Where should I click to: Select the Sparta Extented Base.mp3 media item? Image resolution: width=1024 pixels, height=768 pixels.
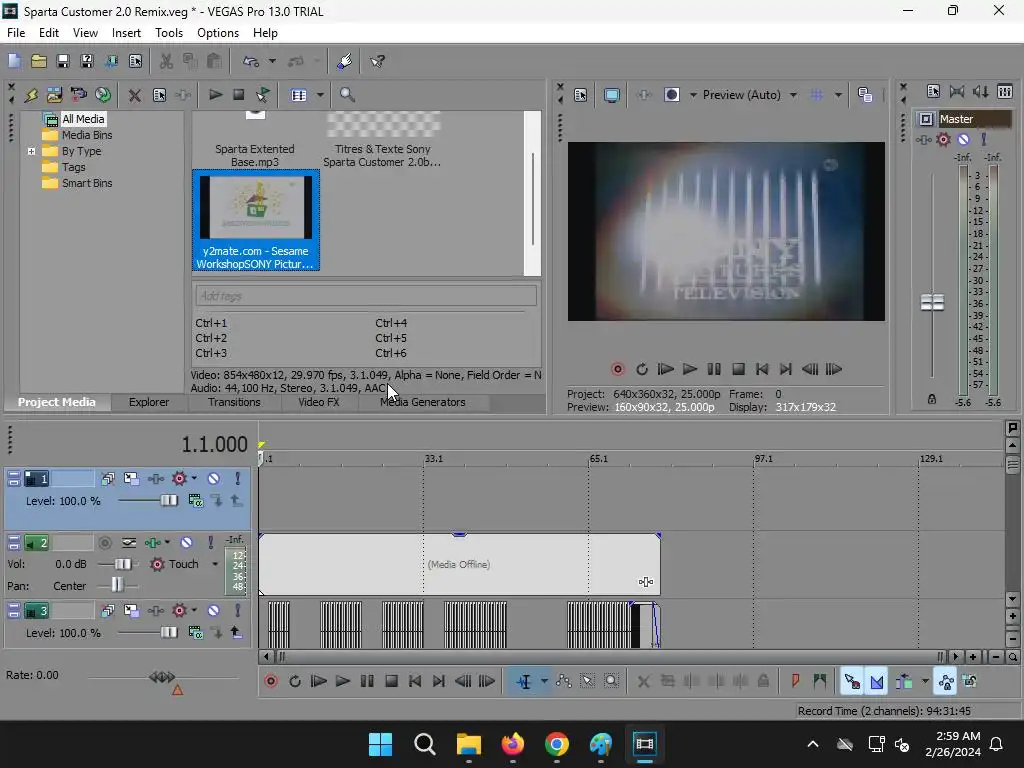pyautogui.click(x=255, y=140)
